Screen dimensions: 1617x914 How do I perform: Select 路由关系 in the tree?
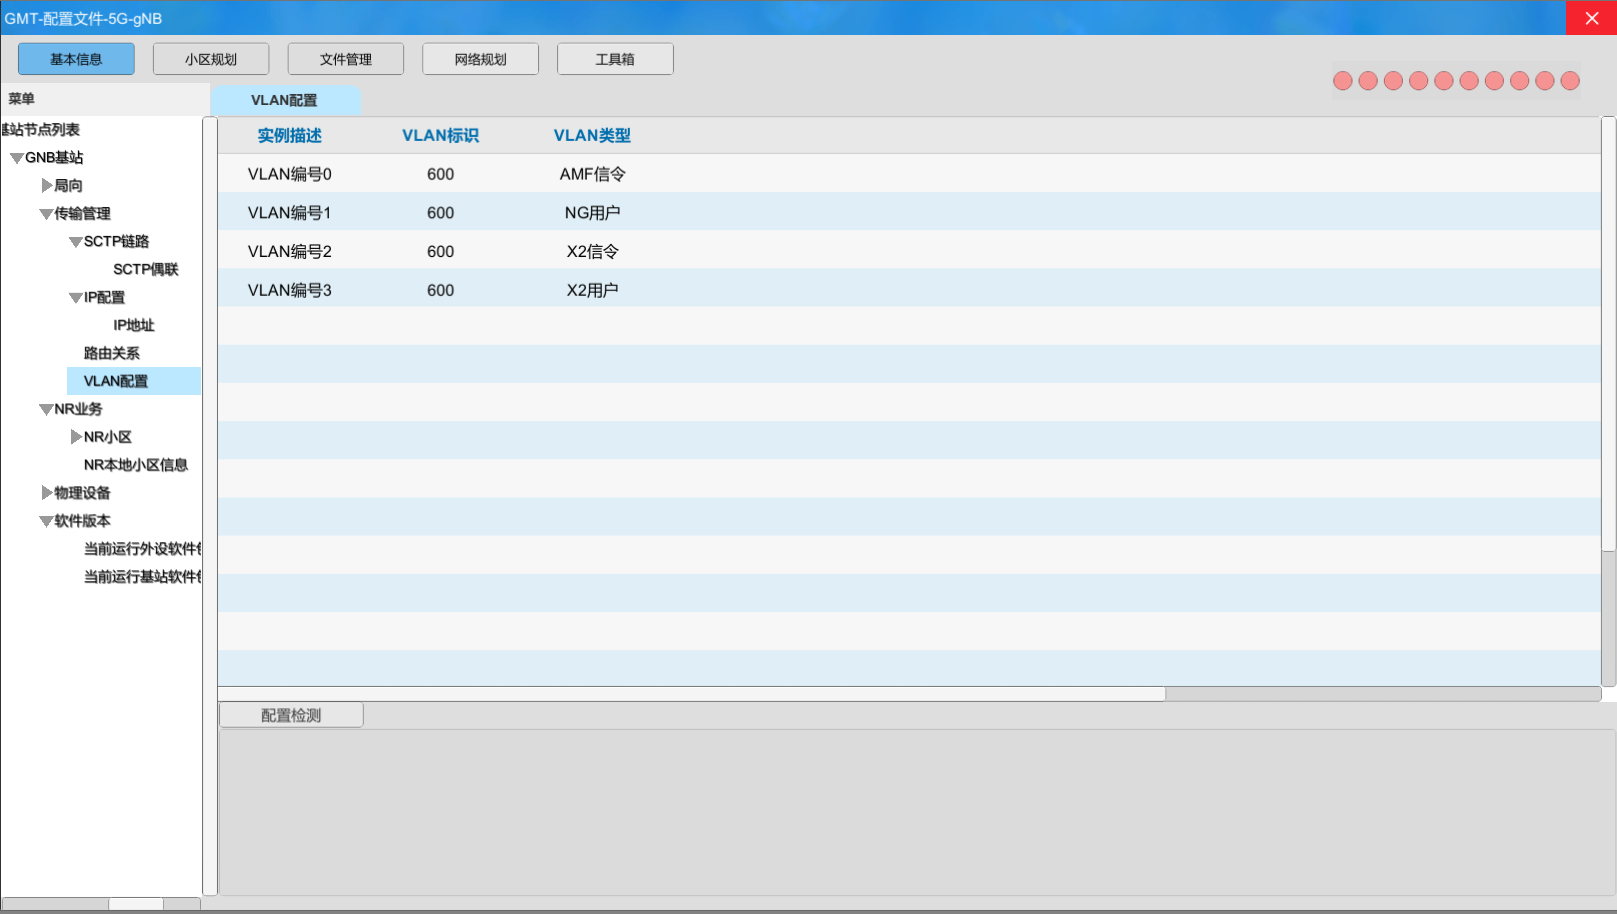click(112, 353)
